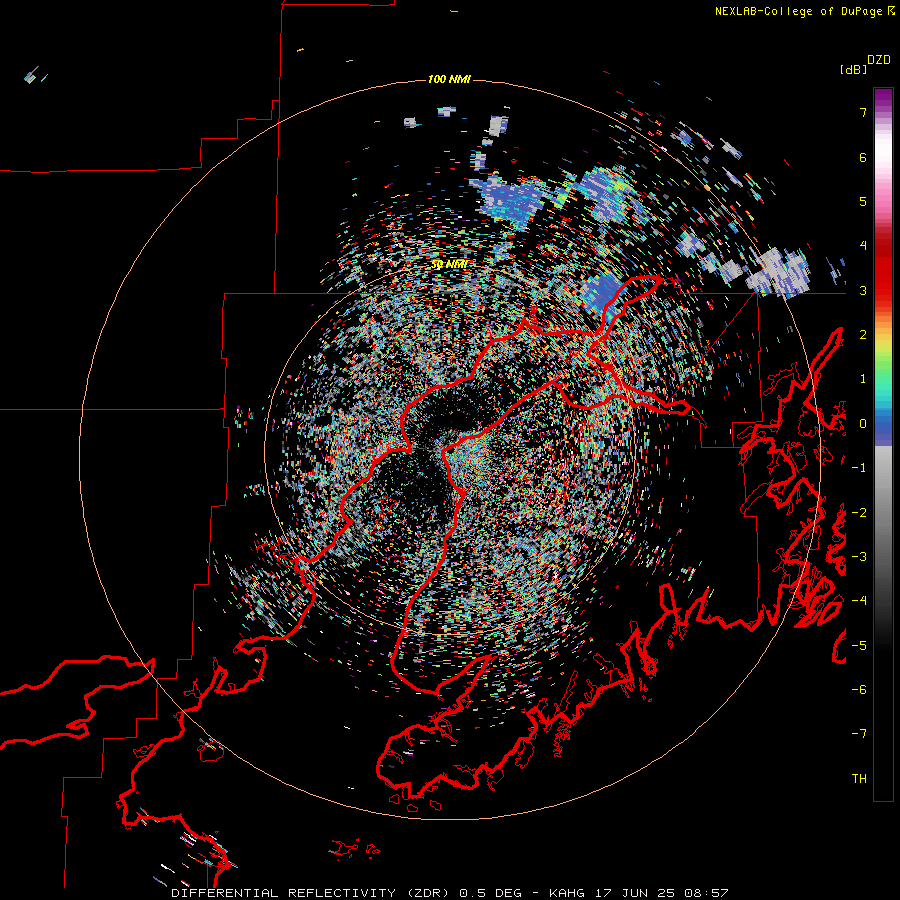Click the -4 value on the color scale
The height and width of the screenshot is (900, 900).
(x=859, y=601)
